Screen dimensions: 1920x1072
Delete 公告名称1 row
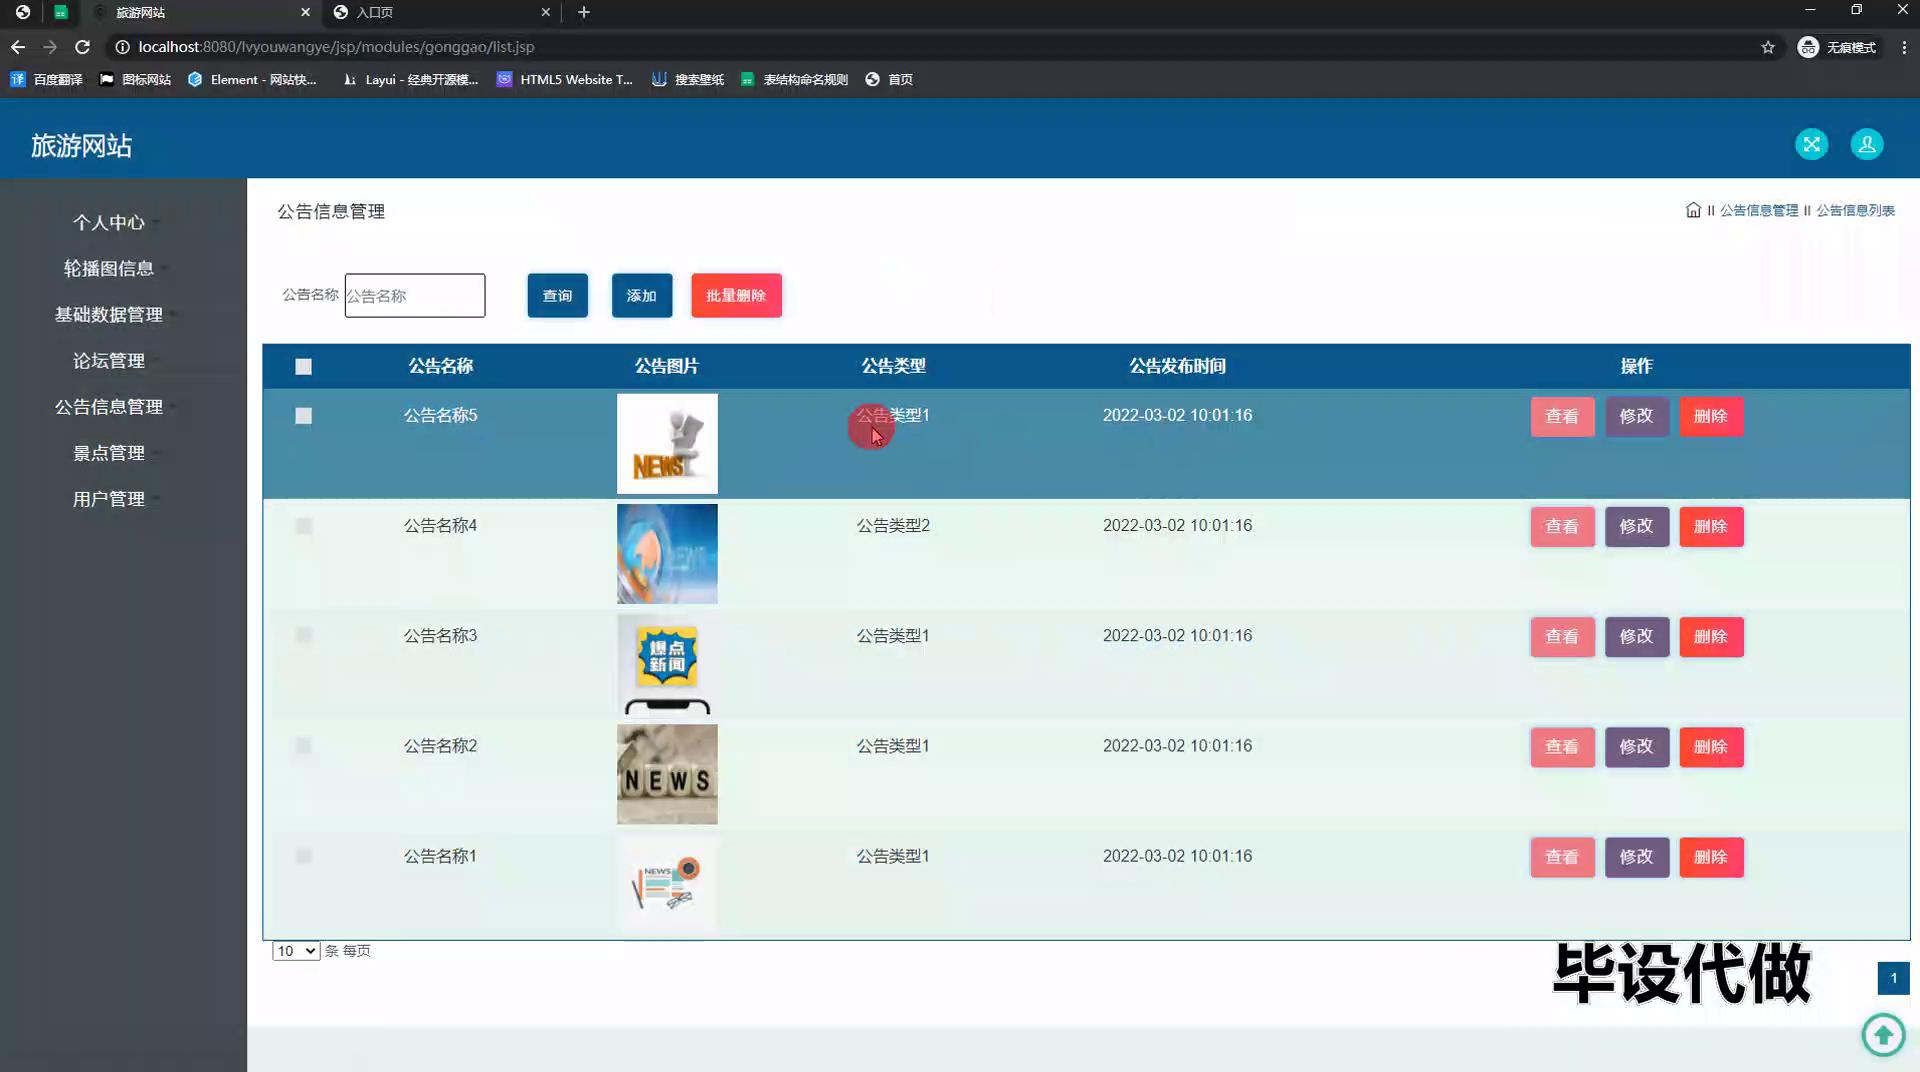coord(1711,857)
